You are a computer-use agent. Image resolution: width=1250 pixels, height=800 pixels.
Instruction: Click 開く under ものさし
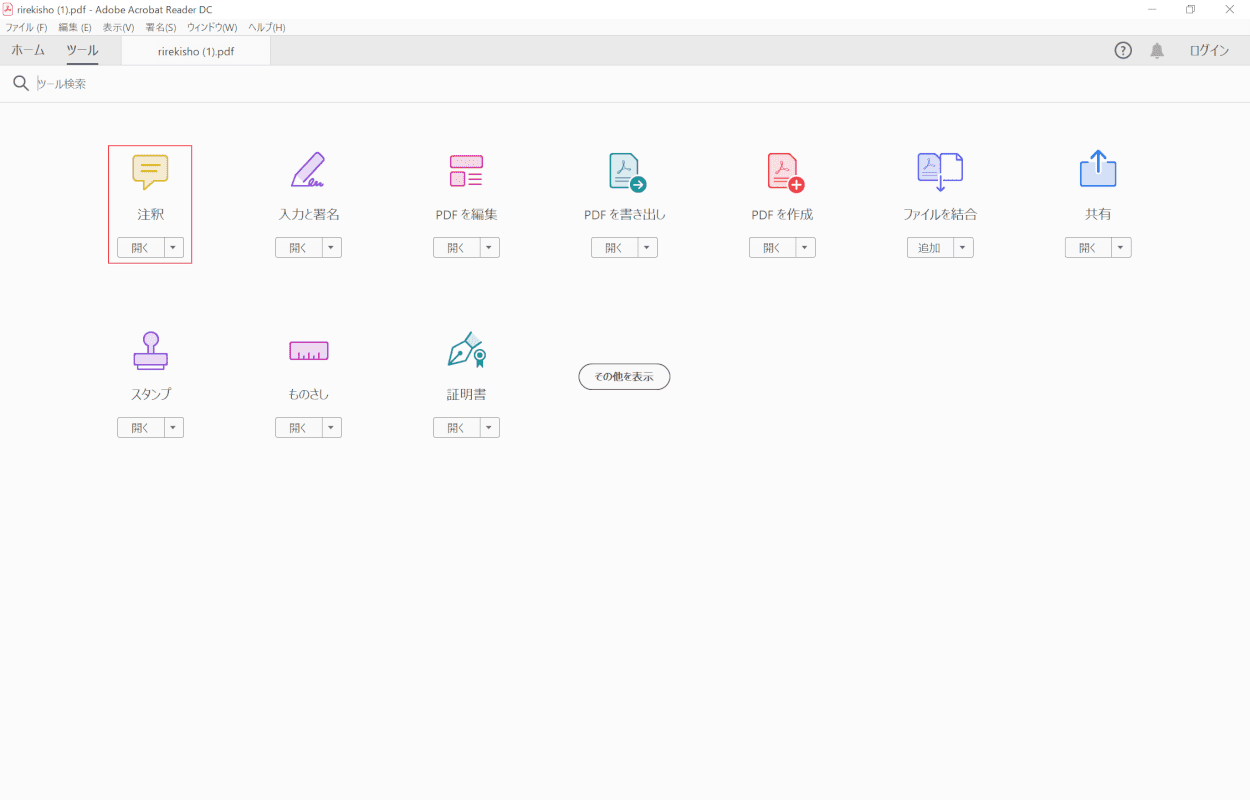click(x=298, y=428)
